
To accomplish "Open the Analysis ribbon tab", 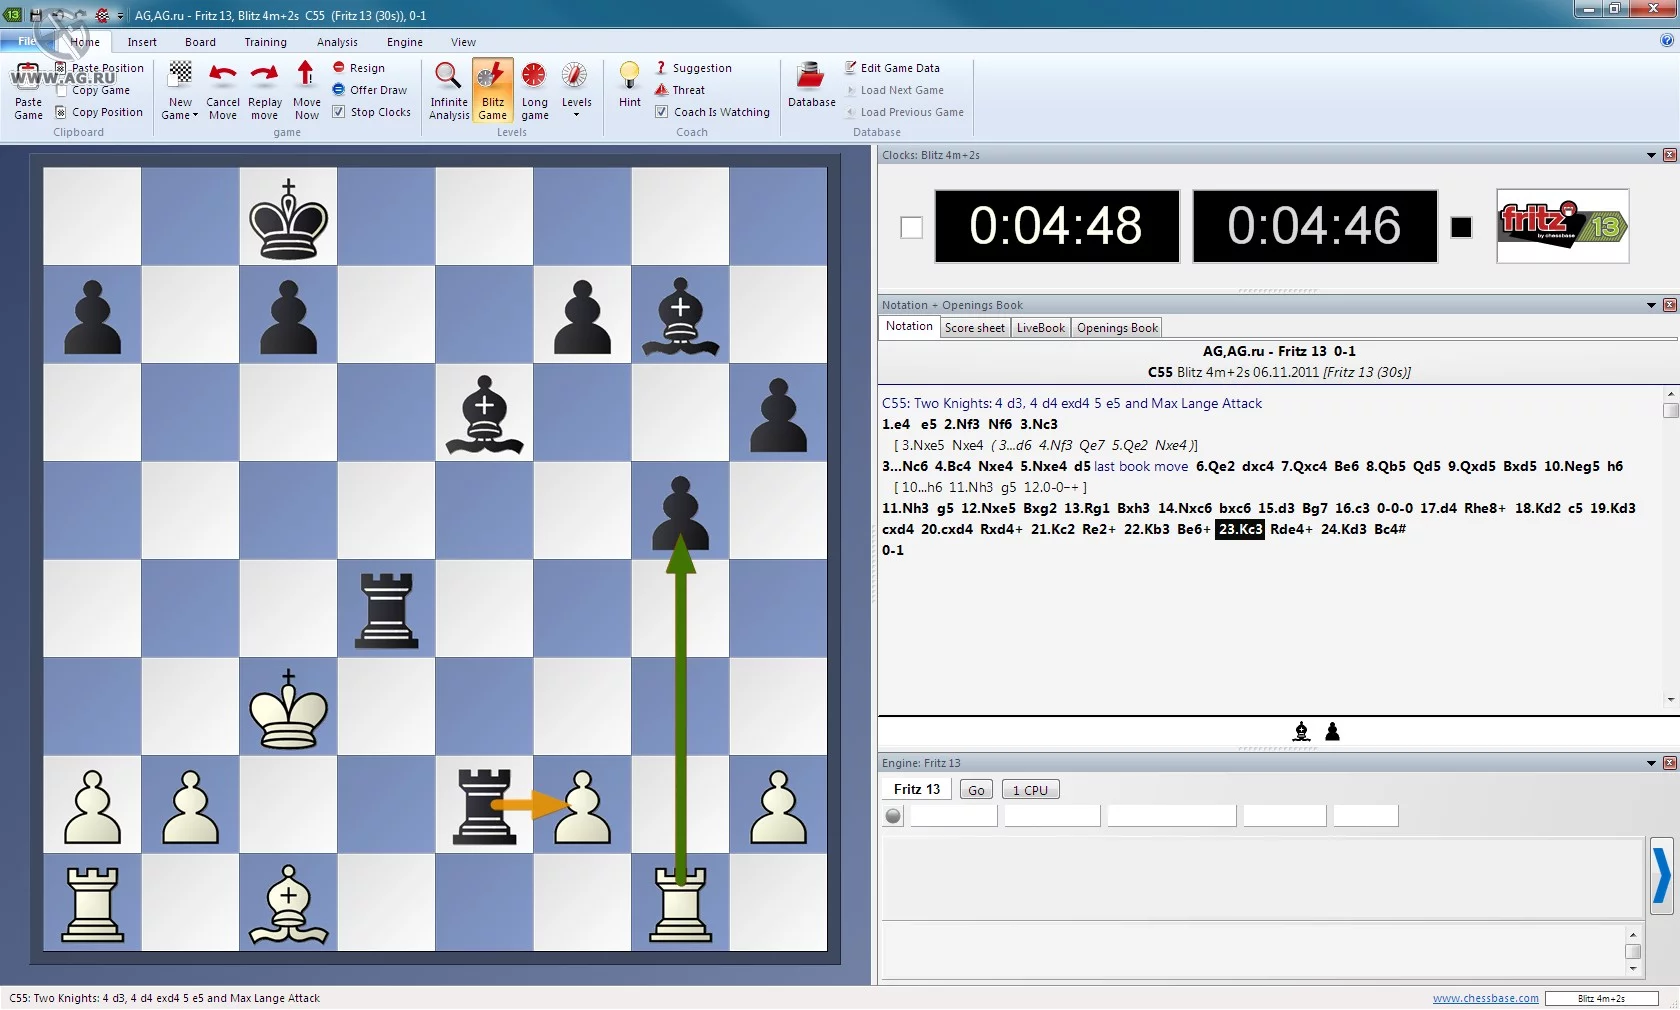I will coord(337,42).
